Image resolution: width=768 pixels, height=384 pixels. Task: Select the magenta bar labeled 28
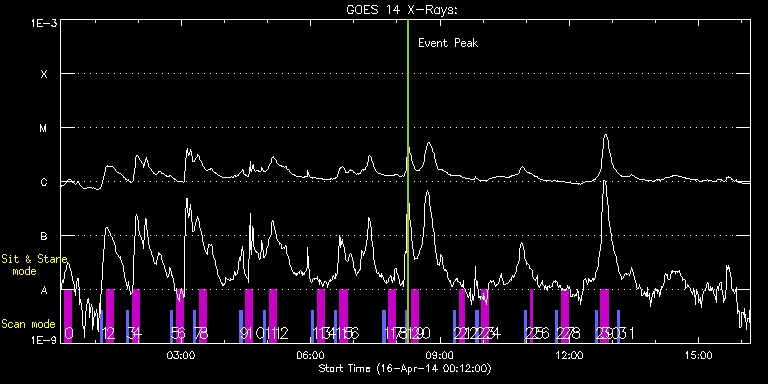565,316
